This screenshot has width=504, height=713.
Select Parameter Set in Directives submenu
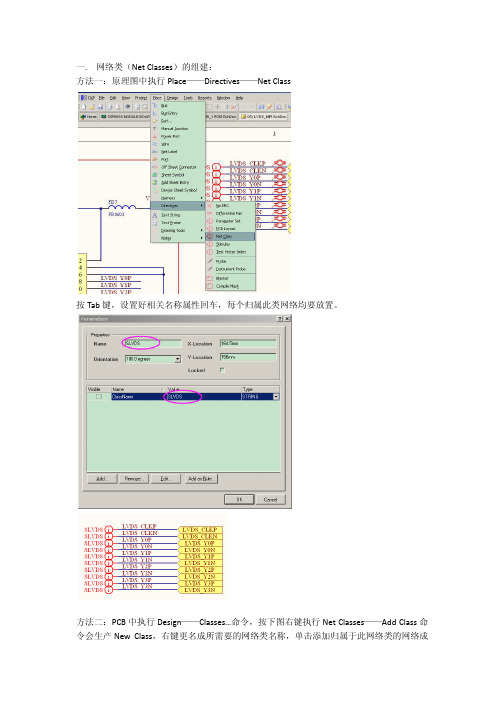(230, 221)
